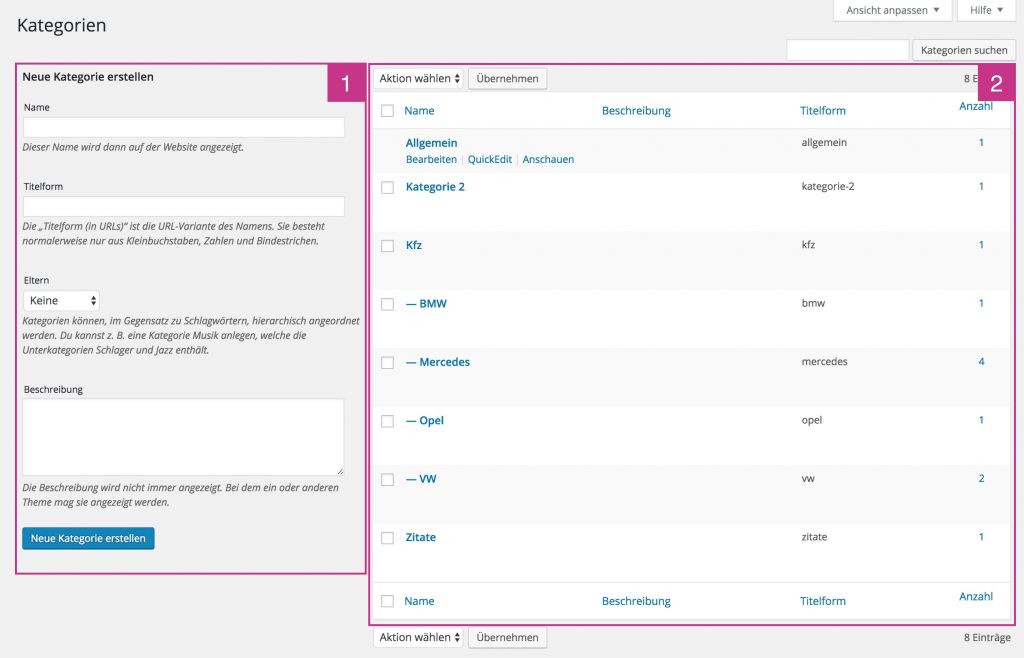Click the post count "4" for Mercedes

pos(981,362)
